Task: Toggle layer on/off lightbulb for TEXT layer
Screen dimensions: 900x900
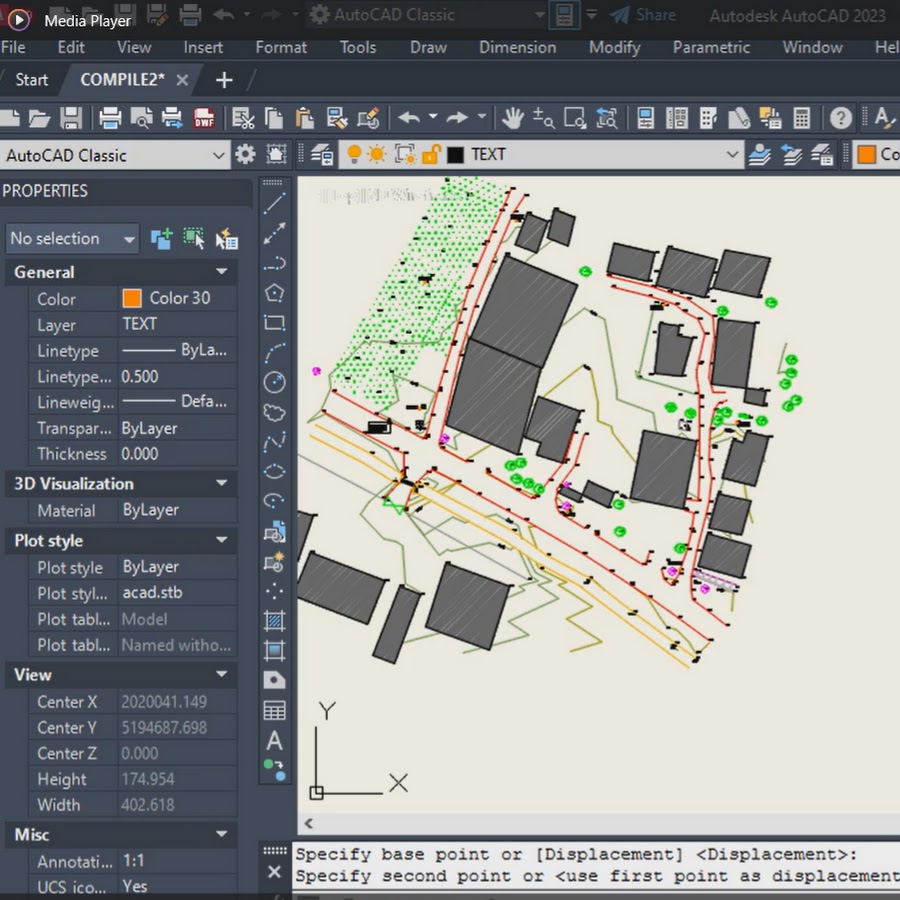Action: click(x=354, y=154)
